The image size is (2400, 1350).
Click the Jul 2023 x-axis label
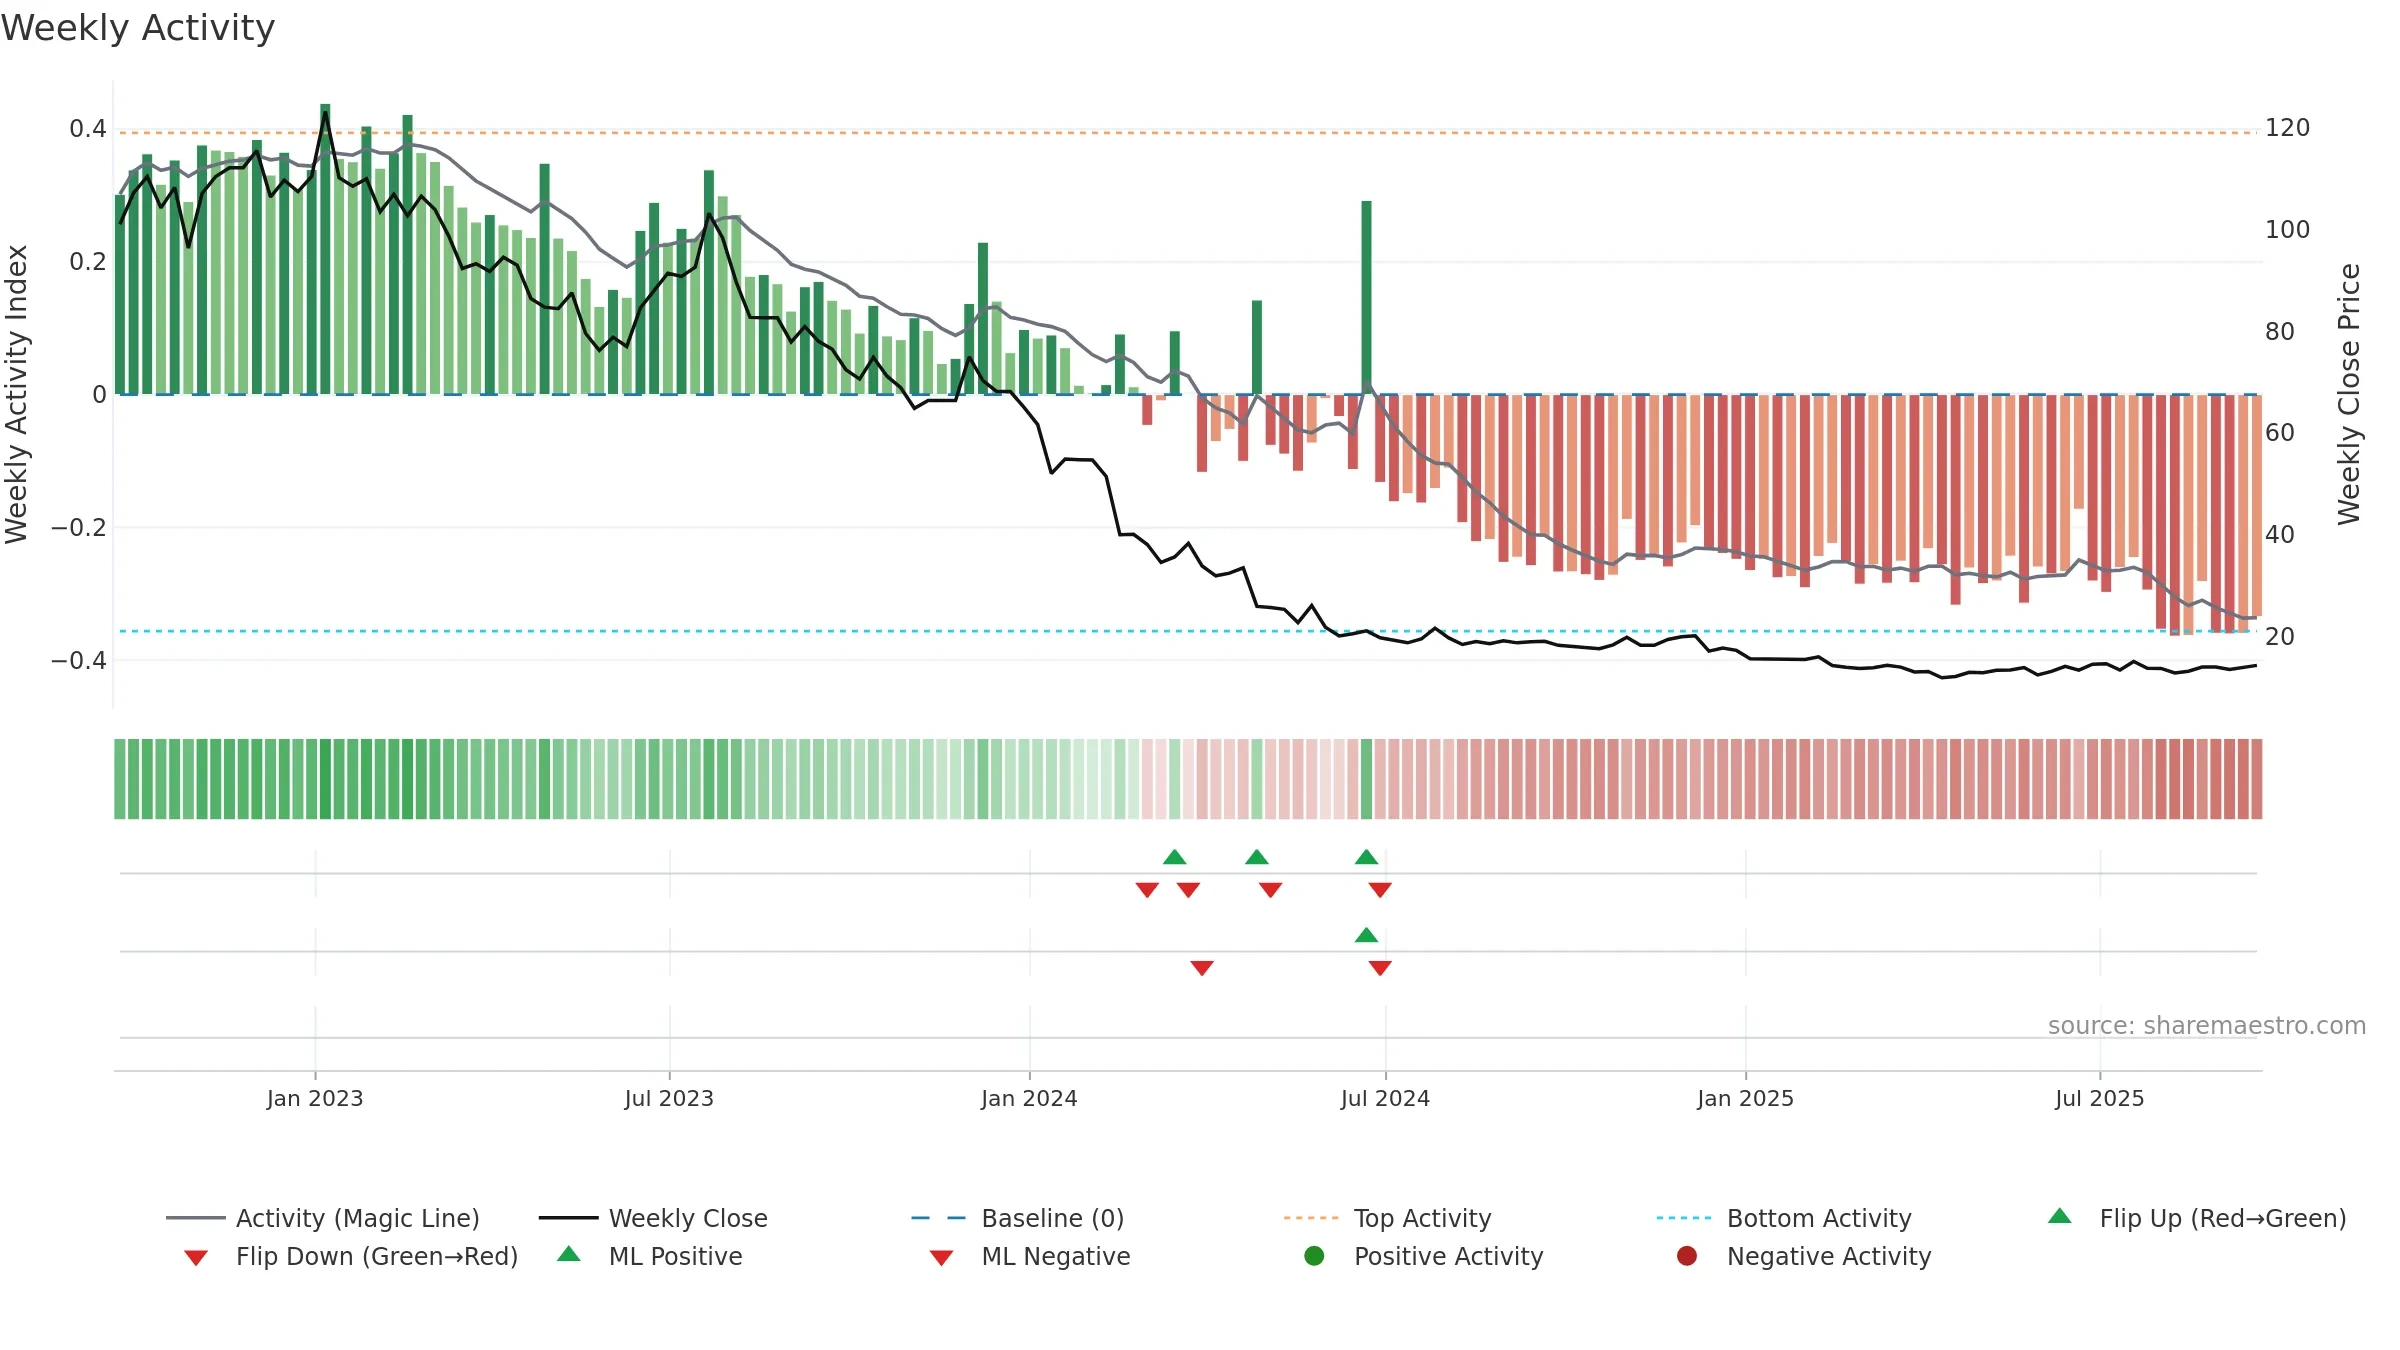(669, 1098)
